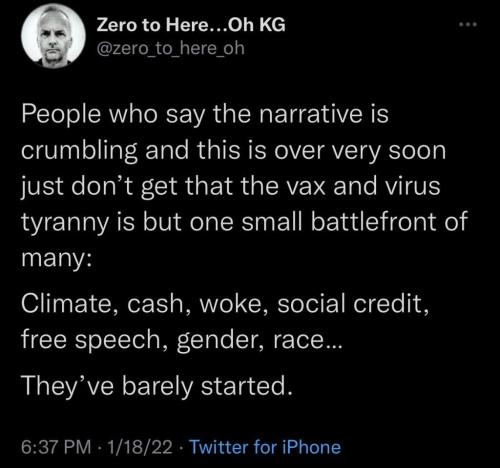Screen dimensions: 500x468
Task: Open the Zero to Here...Oh KG profile name
Action: click(x=191, y=25)
